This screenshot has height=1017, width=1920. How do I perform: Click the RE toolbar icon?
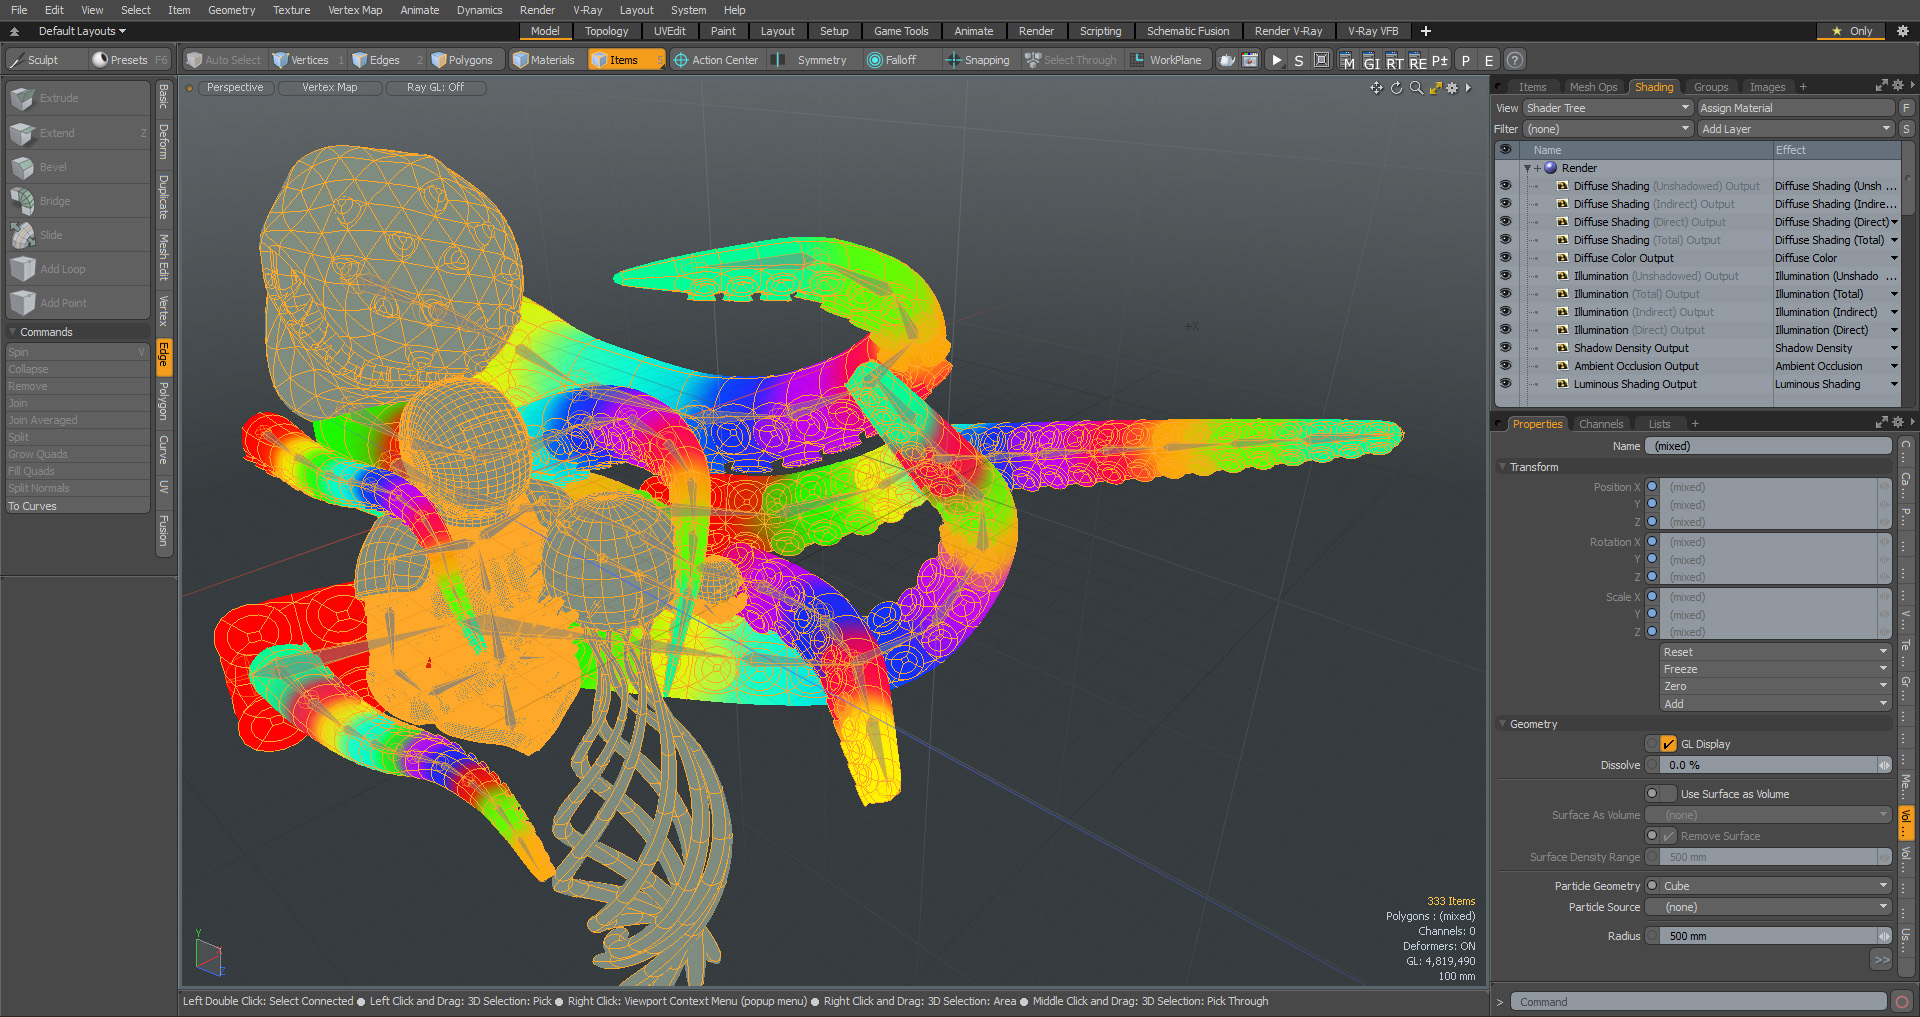1417,61
